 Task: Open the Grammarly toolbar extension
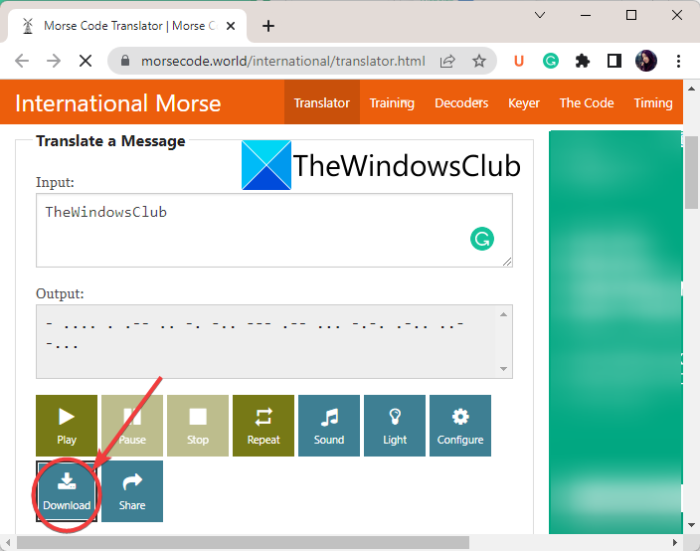tap(550, 61)
